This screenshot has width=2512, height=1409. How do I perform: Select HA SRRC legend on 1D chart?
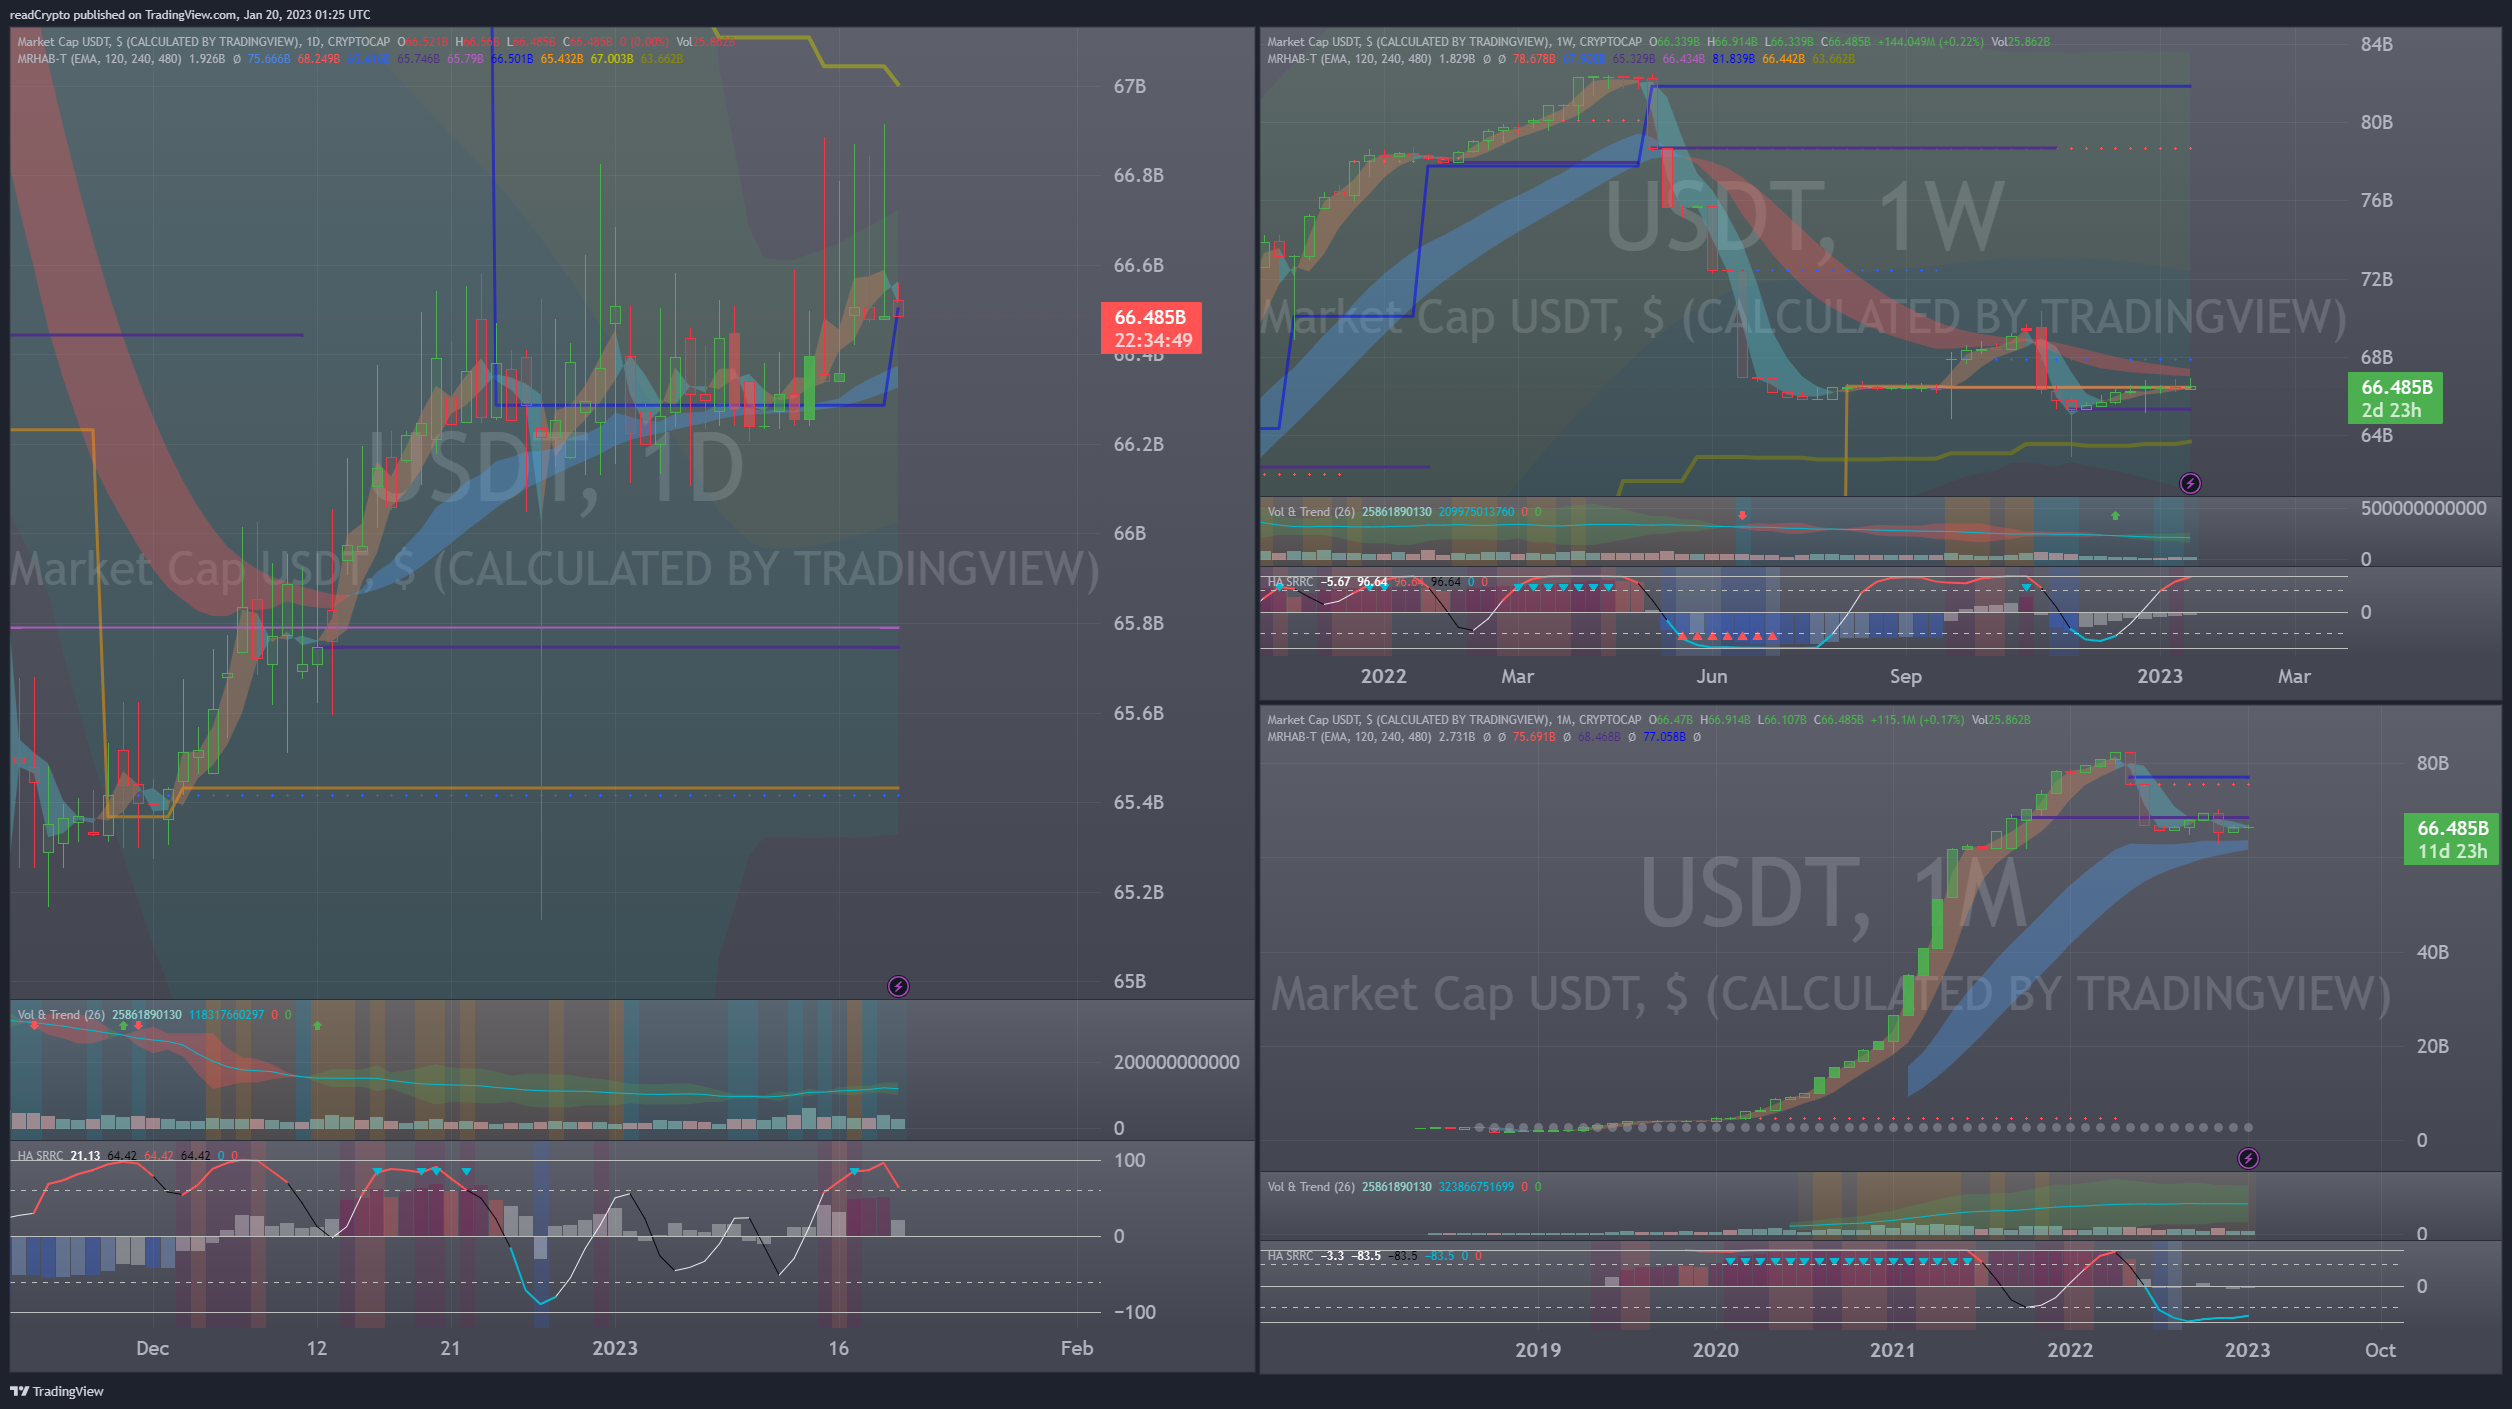pyautogui.click(x=40, y=1156)
